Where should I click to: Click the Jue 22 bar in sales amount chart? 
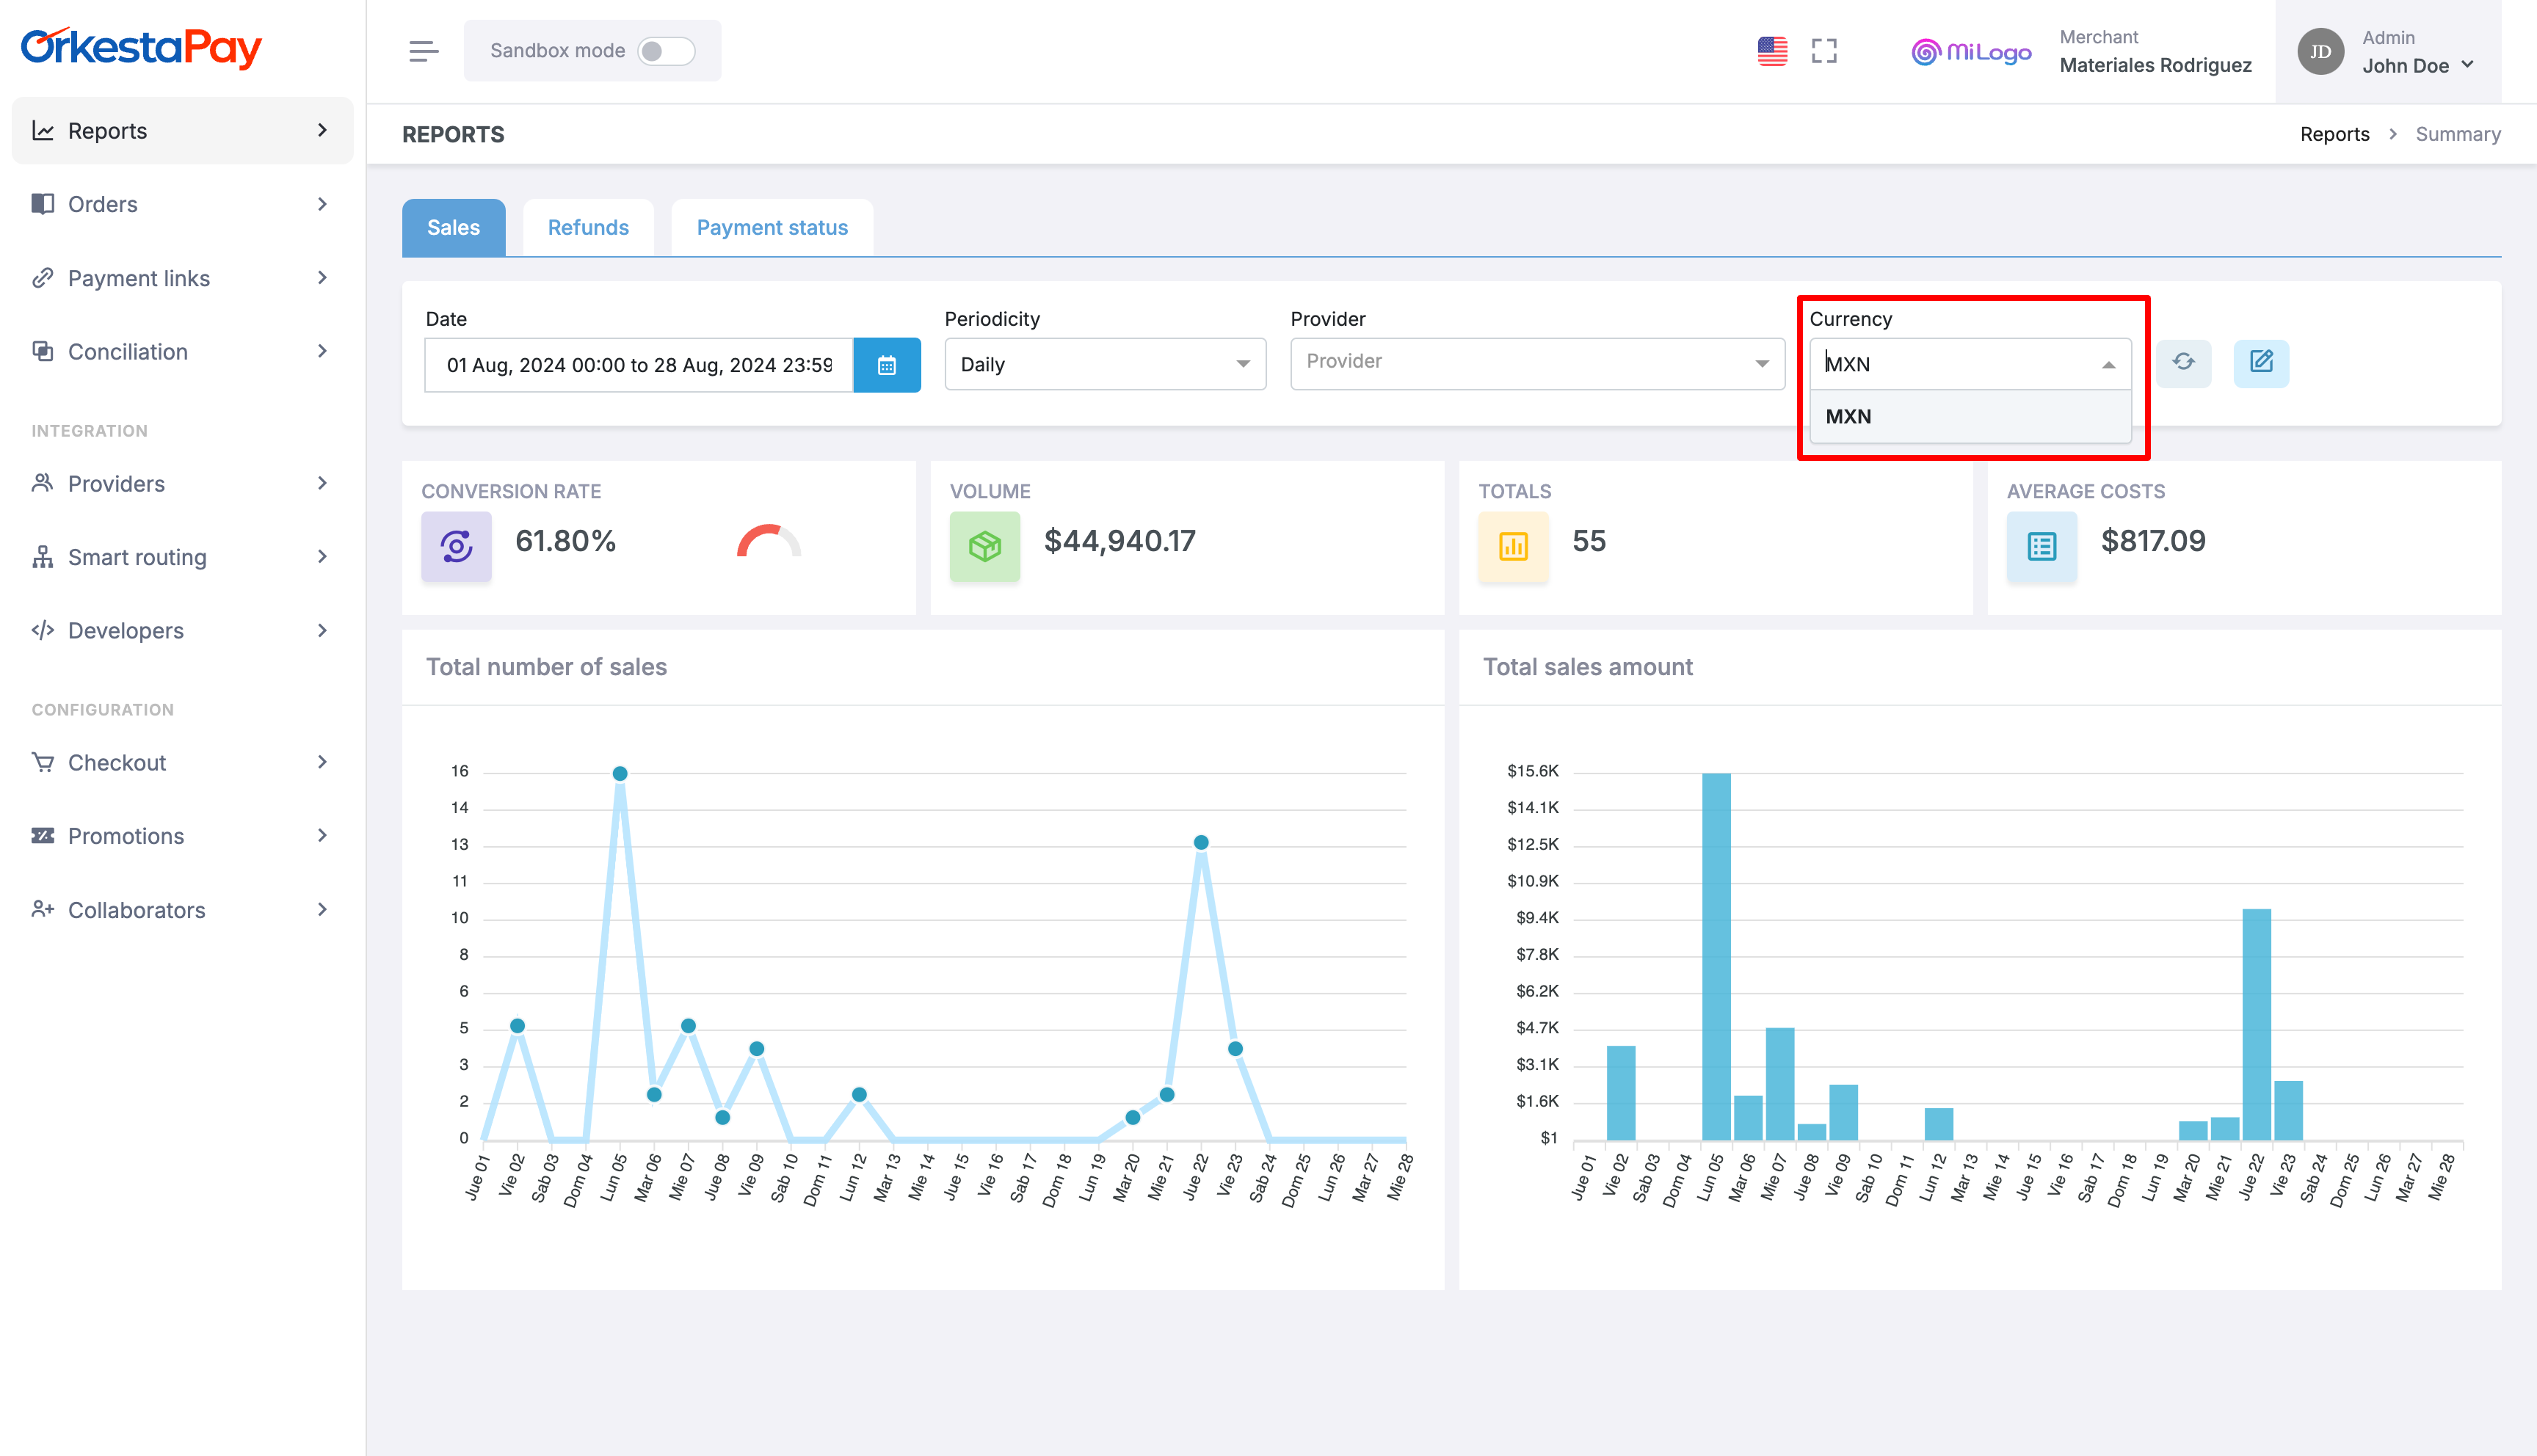tap(2256, 1024)
